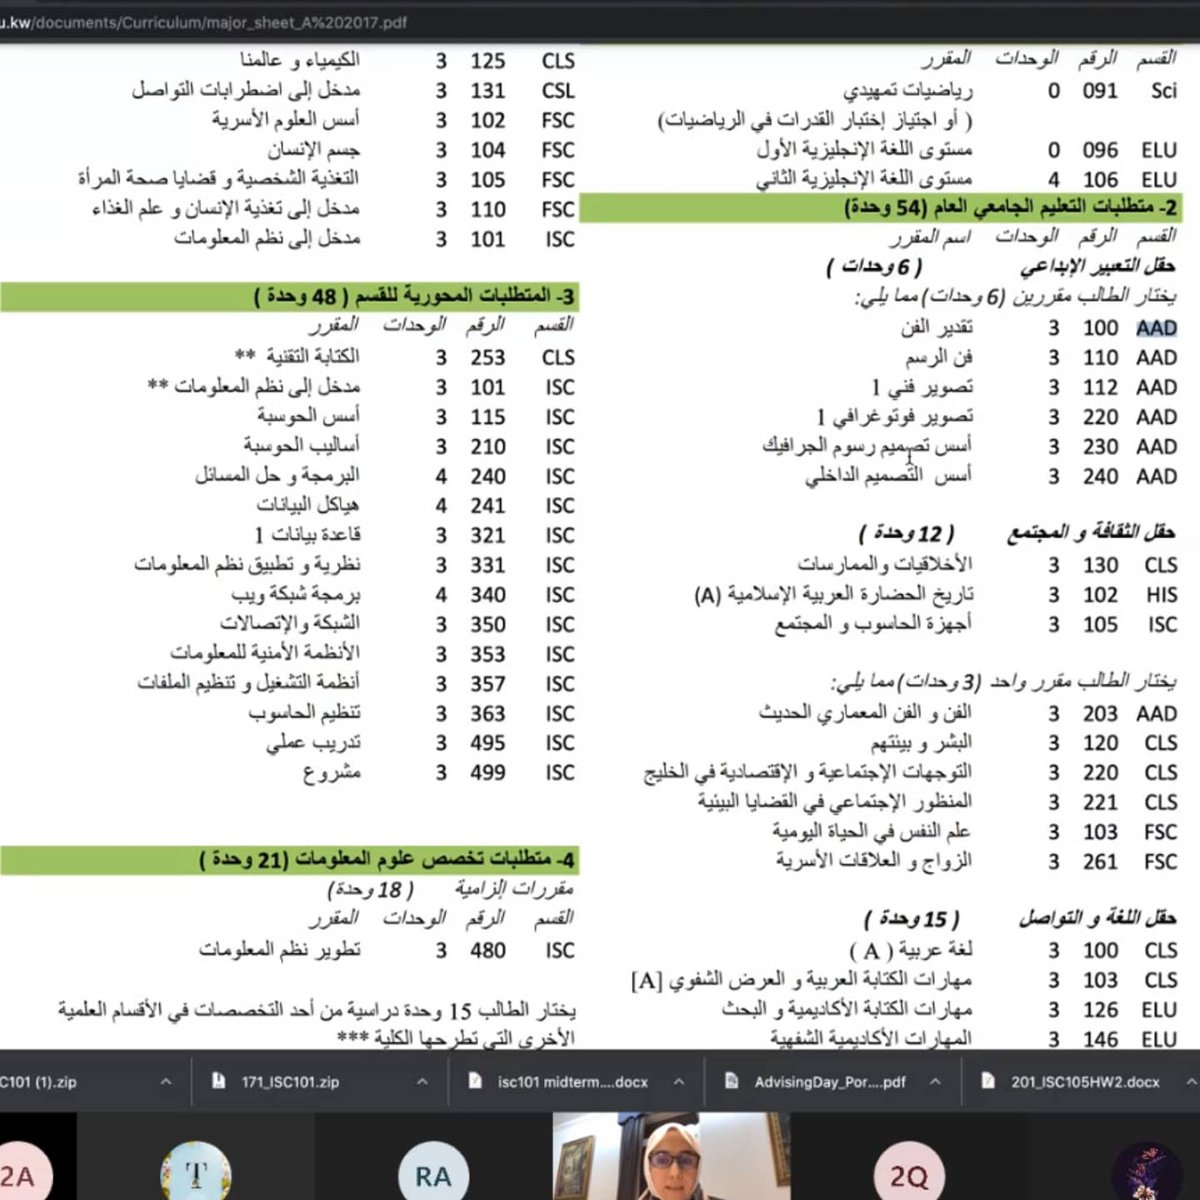Click the AdvisingDay_Por pdf file icon
The width and height of the screenshot is (1200, 1200).
[x=731, y=1081]
